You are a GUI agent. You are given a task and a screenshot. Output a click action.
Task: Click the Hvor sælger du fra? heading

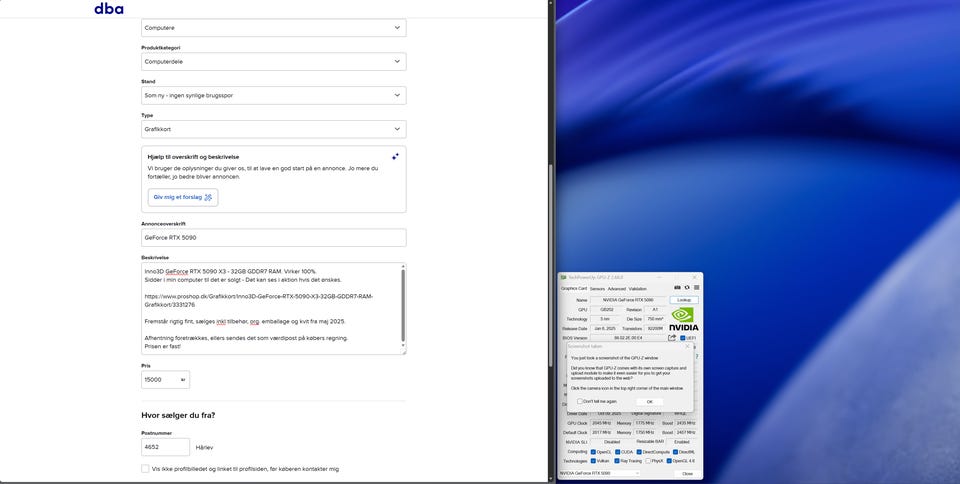[178, 415]
